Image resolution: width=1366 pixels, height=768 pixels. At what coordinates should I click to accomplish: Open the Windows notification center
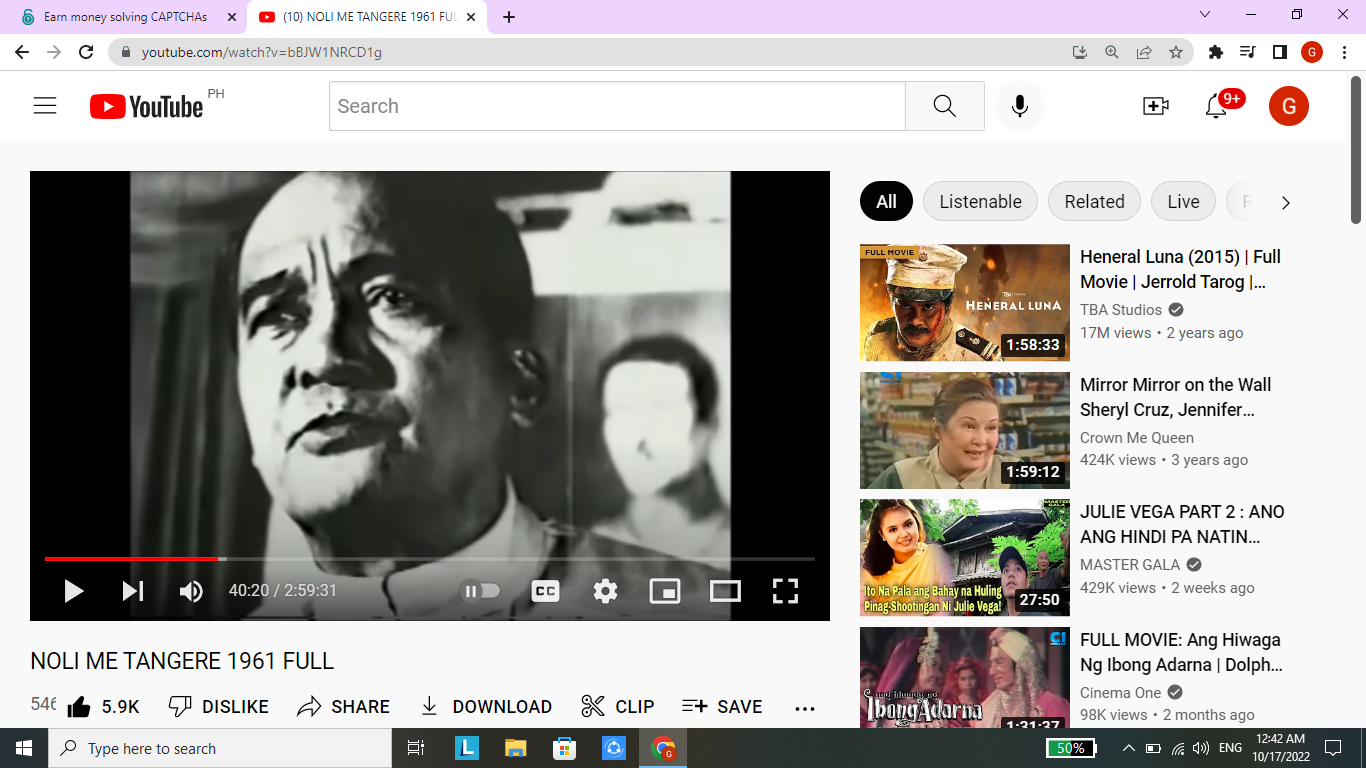click(1332, 748)
